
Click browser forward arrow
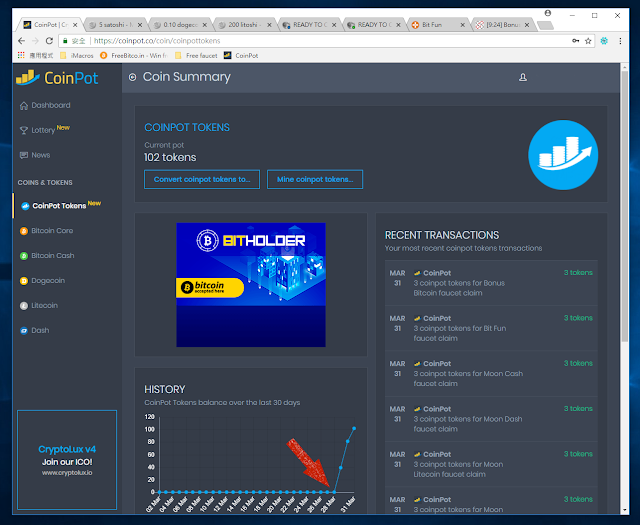[35, 41]
